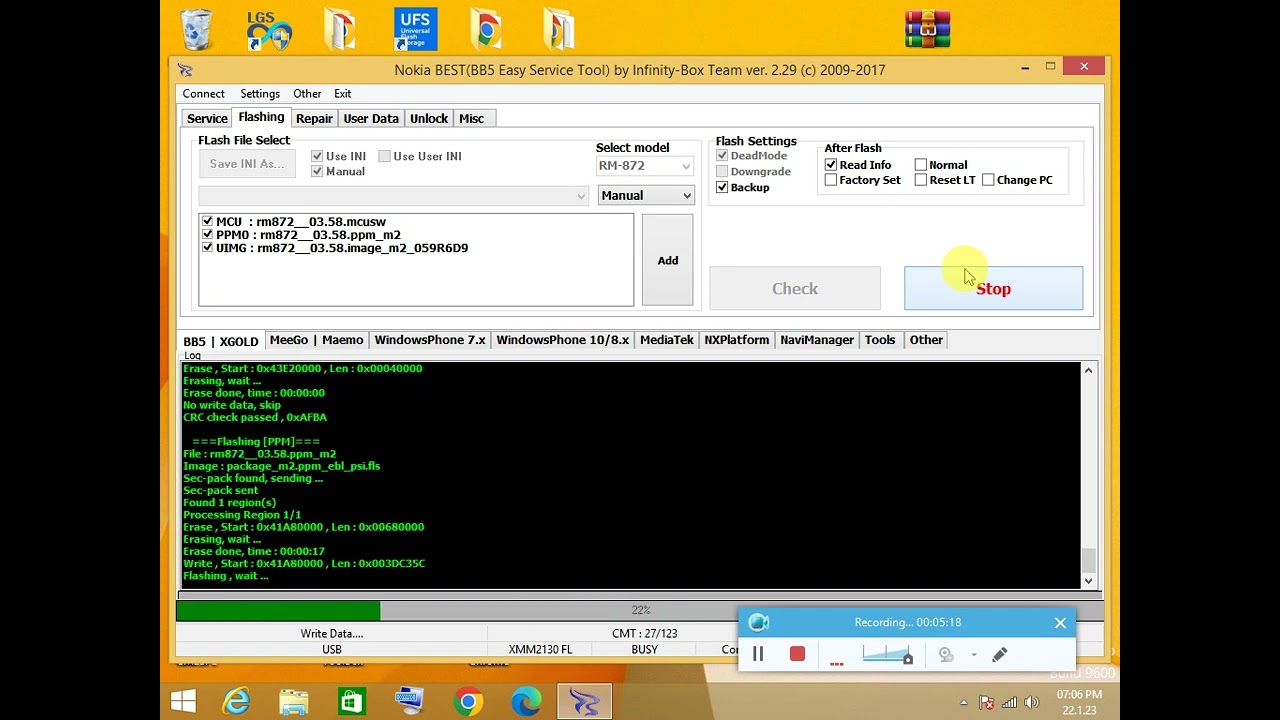Switch to the Unlock tab

(429, 118)
